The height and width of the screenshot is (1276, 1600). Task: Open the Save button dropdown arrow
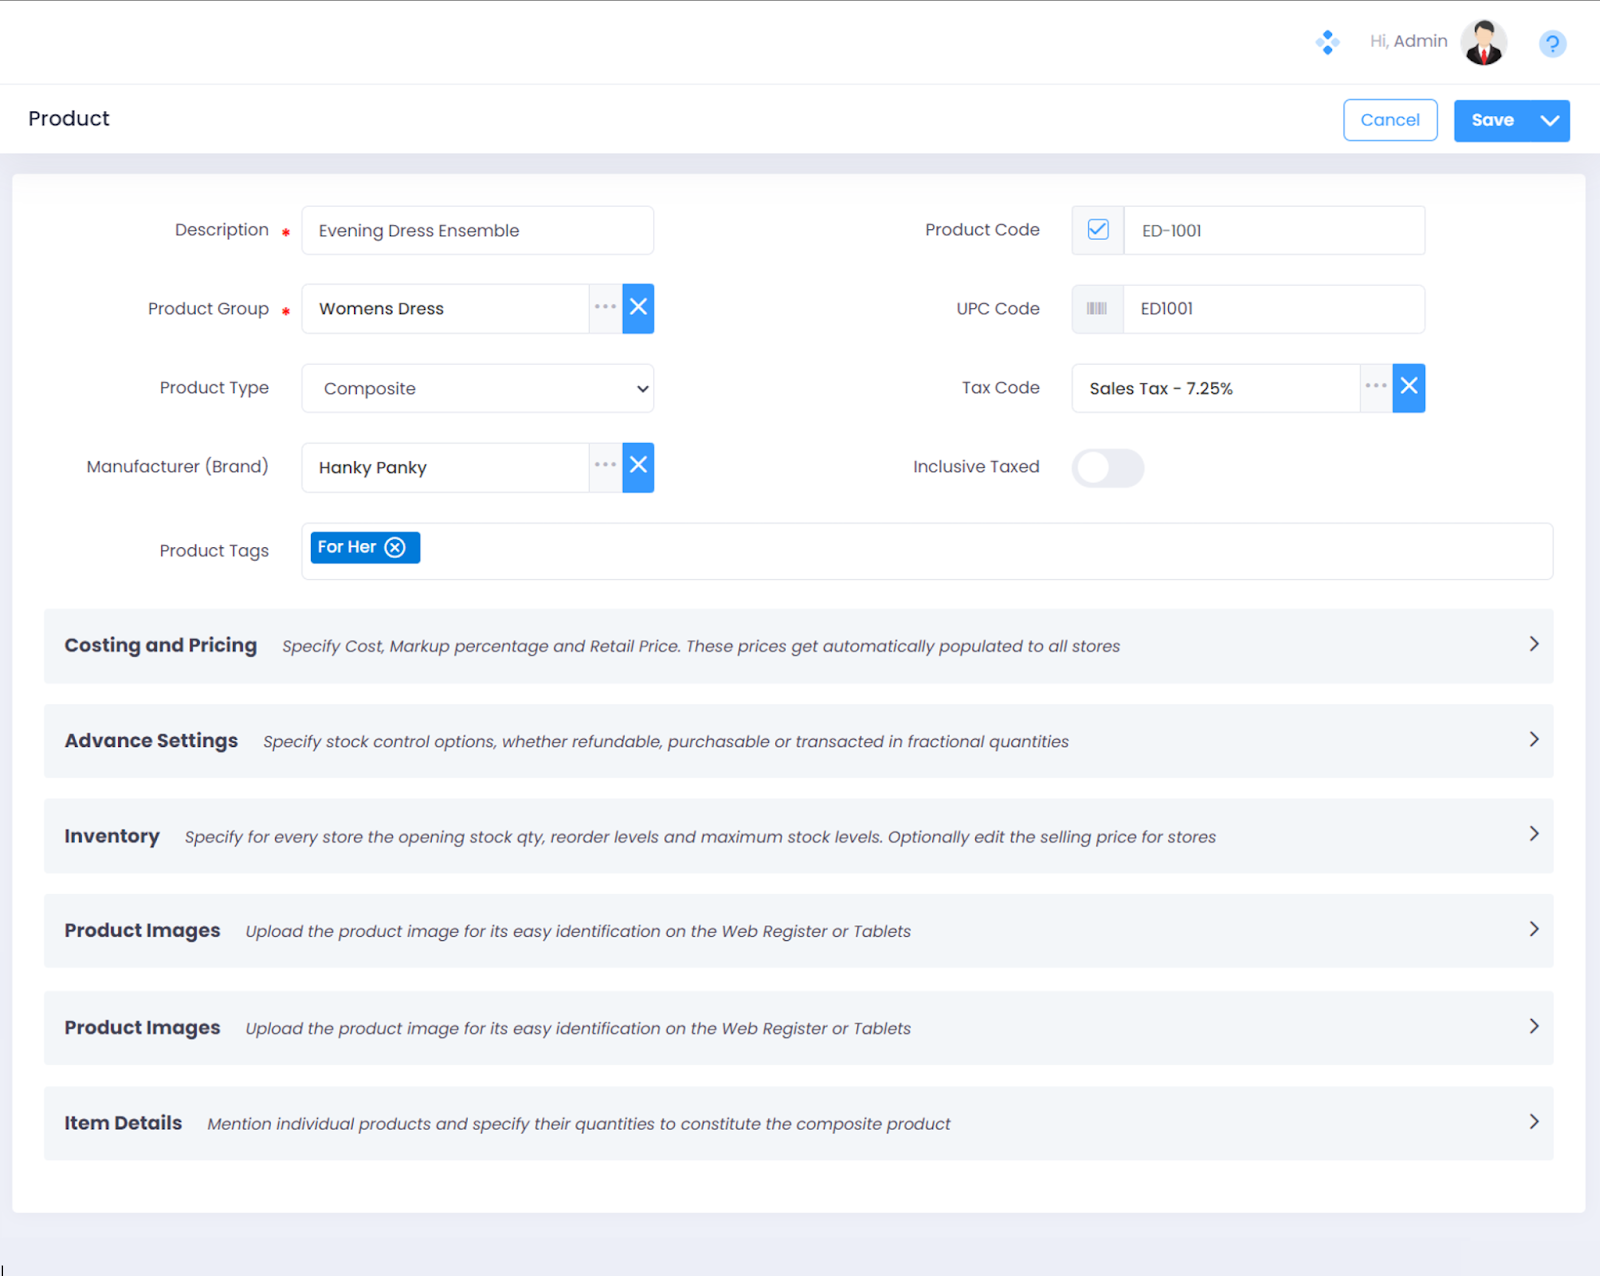pos(1550,121)
